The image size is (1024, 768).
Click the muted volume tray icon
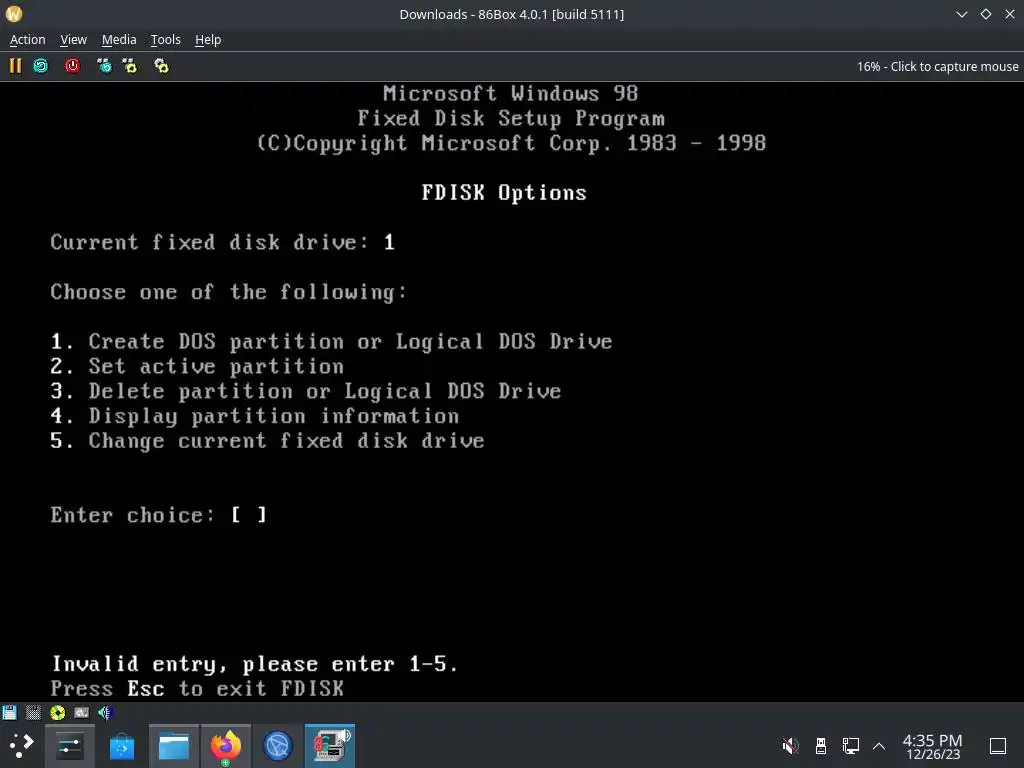tap(791, 746)
